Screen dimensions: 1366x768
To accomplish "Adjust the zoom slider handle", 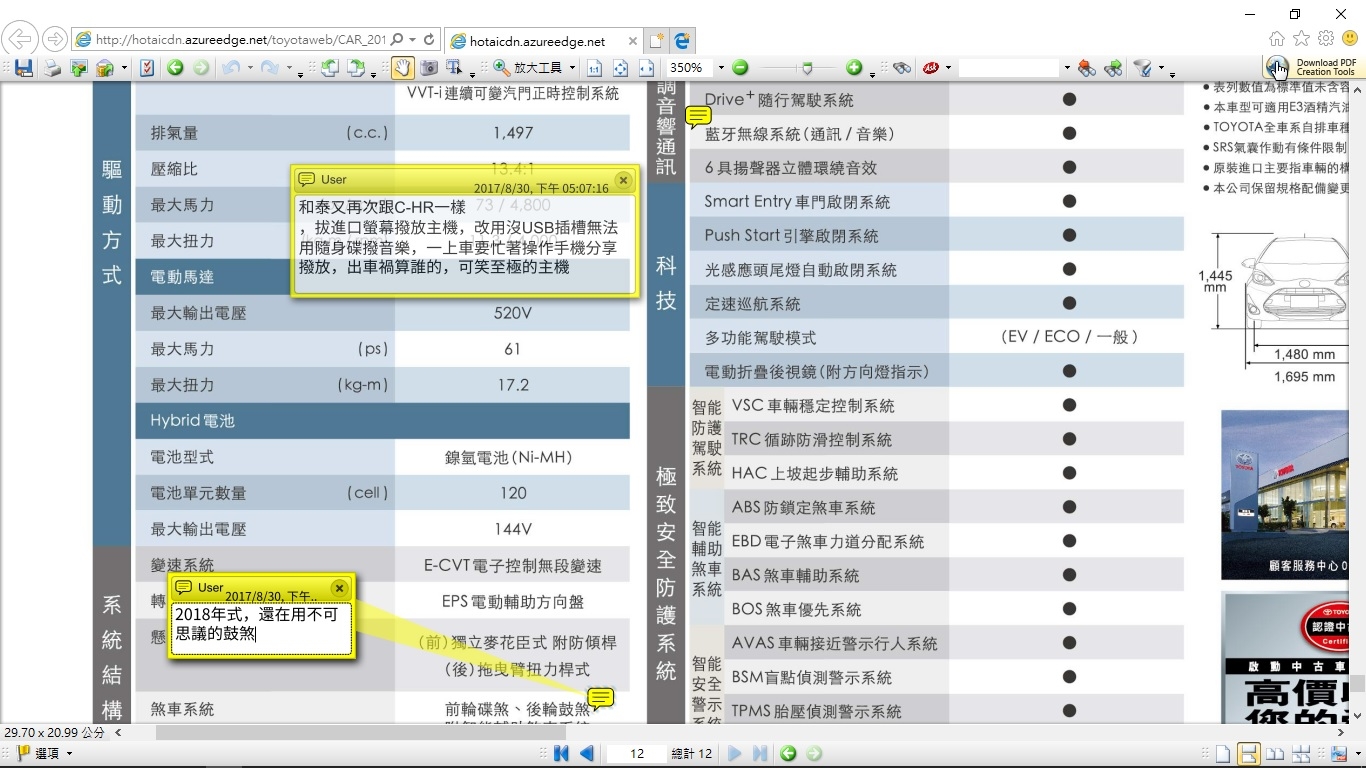I will click(x=806, y=68).
